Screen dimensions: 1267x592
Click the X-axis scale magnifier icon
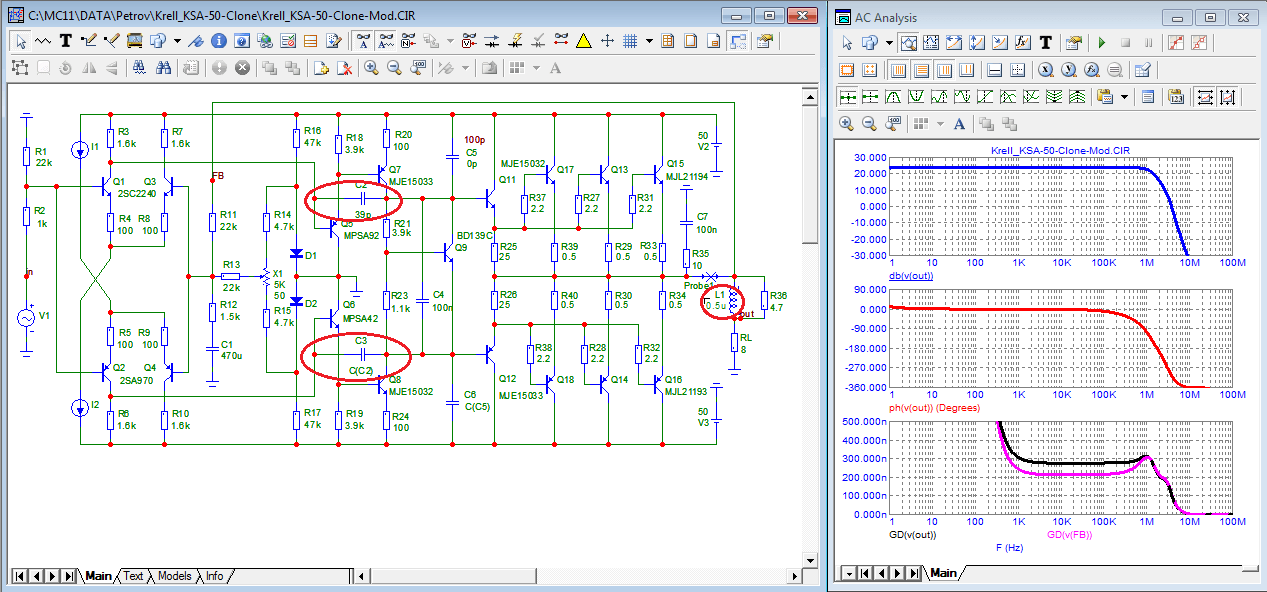[1045, 70]
